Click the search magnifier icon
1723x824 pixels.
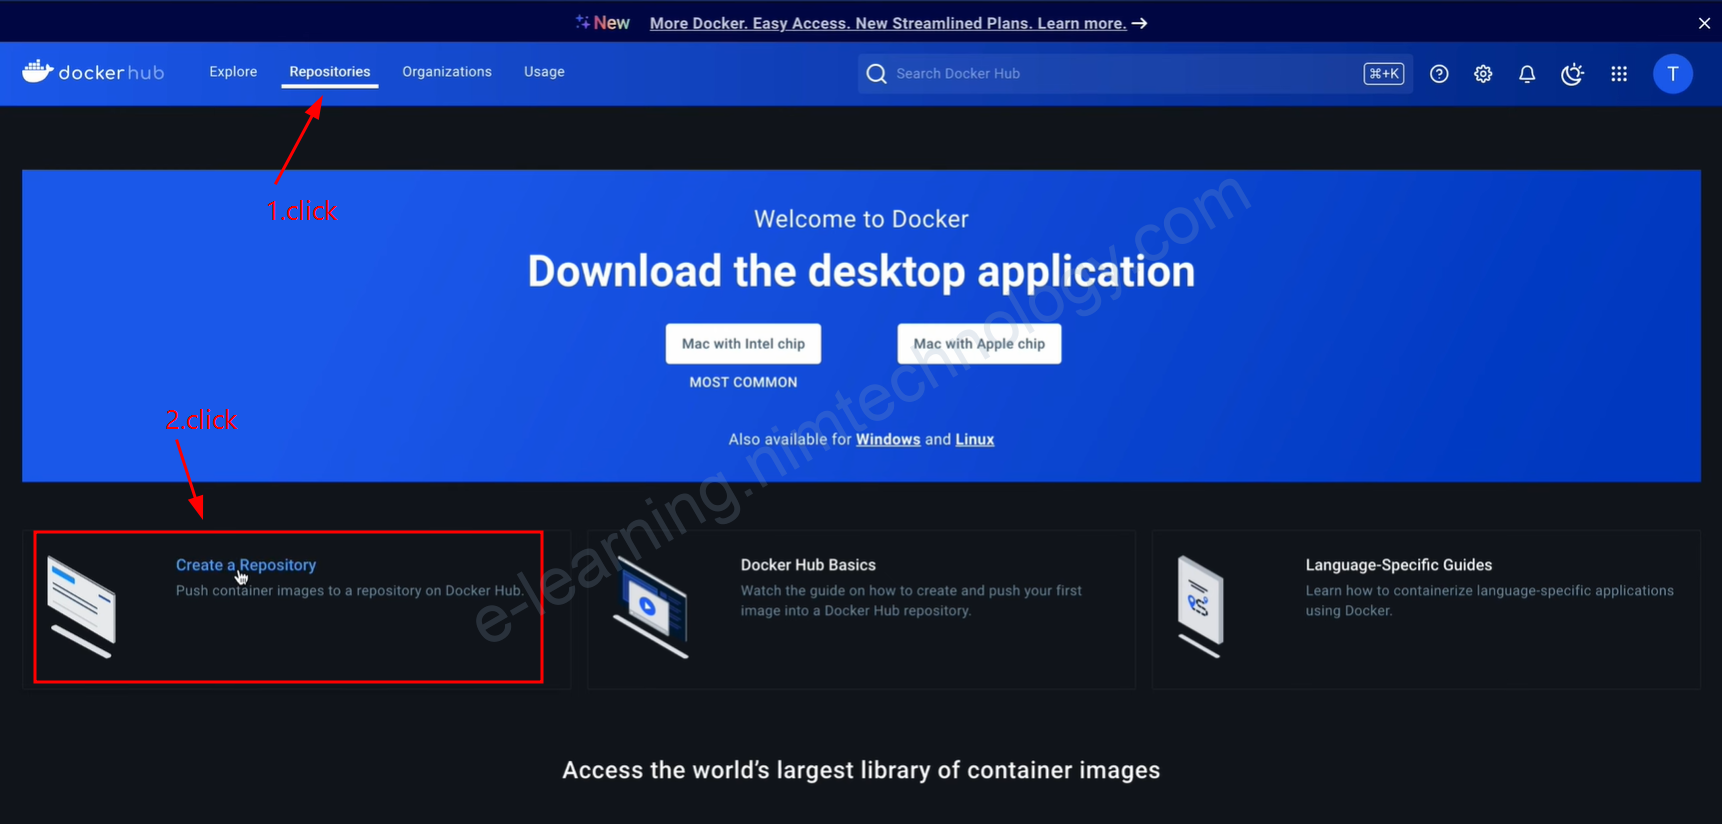point(877,74)
